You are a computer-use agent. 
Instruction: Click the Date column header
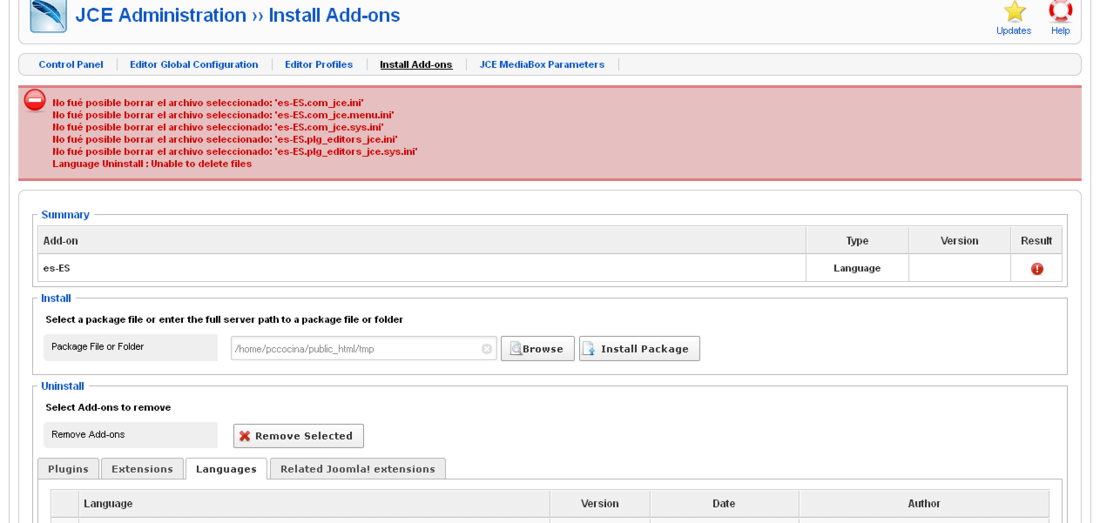point(724,503)
